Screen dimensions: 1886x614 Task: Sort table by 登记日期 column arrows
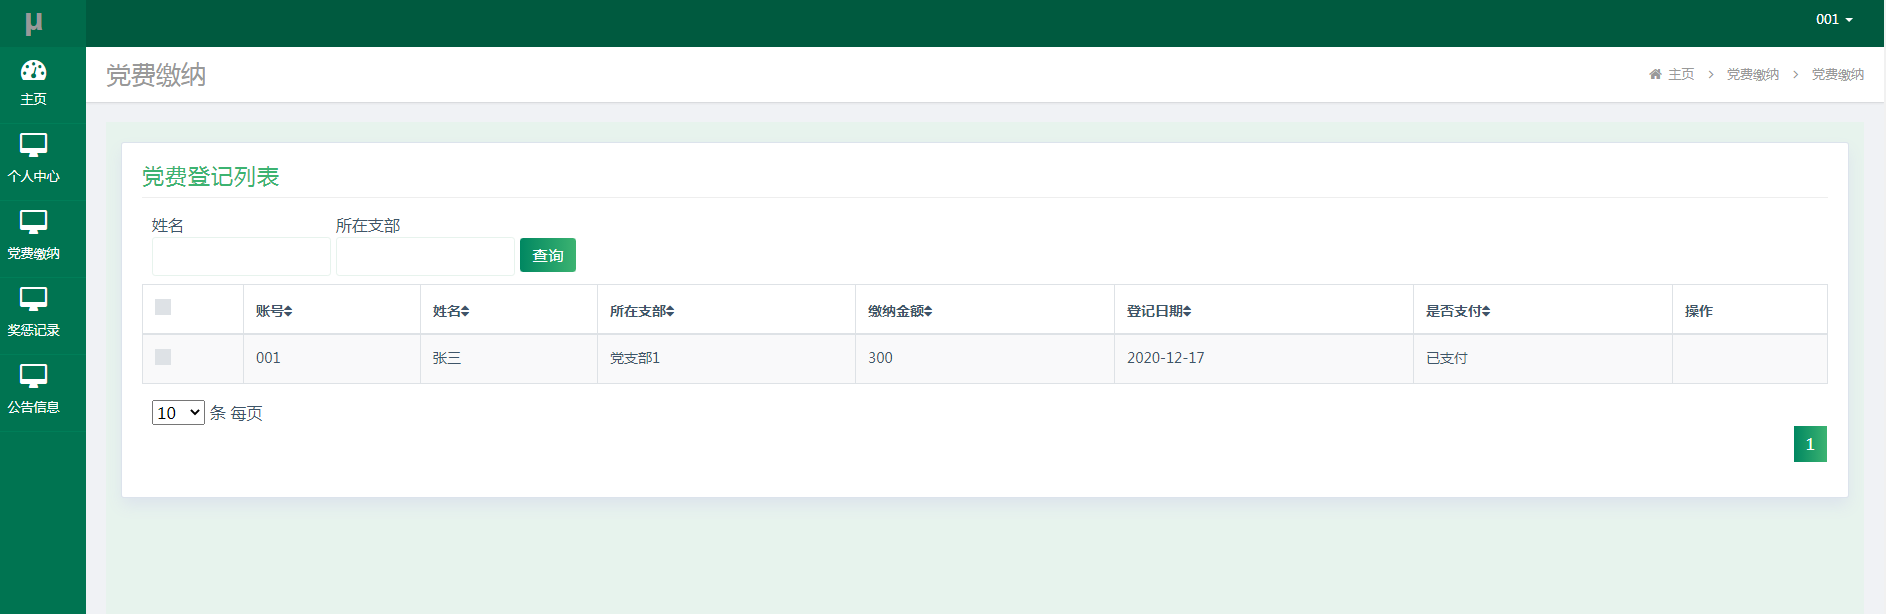(1187, 311)
